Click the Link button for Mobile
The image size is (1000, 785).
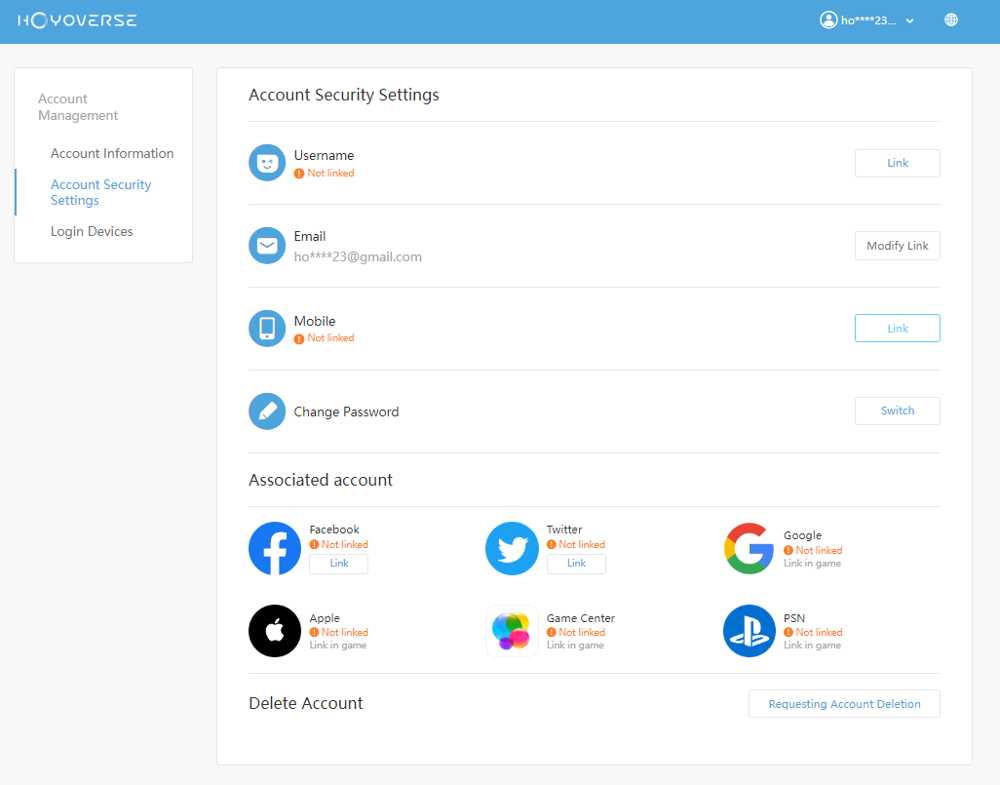[x=897, y=328]
